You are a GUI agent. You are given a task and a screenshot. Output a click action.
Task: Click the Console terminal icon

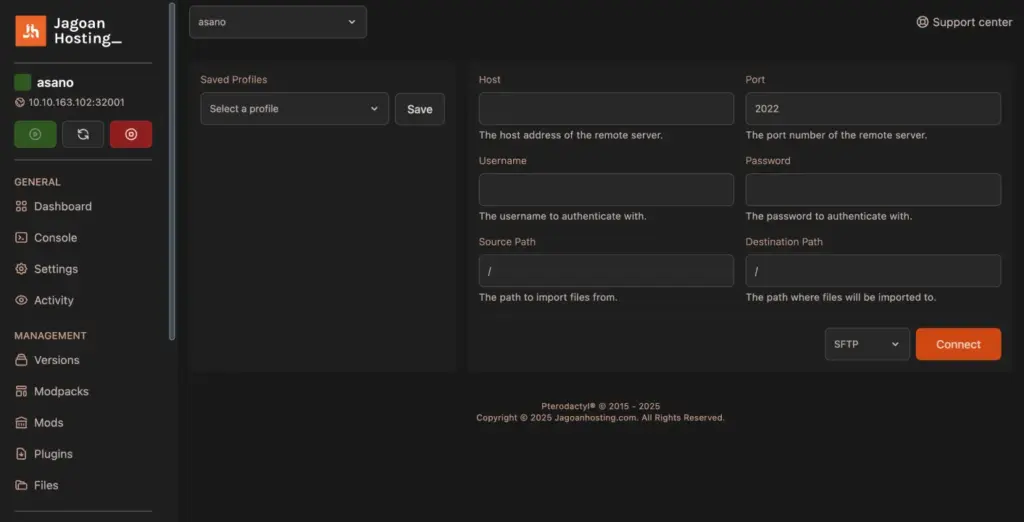21,238
